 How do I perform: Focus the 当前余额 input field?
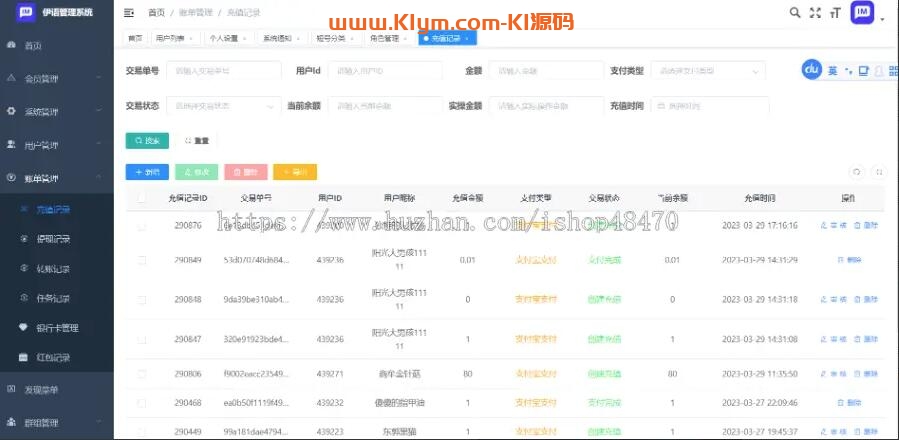(x=385, y=106)
